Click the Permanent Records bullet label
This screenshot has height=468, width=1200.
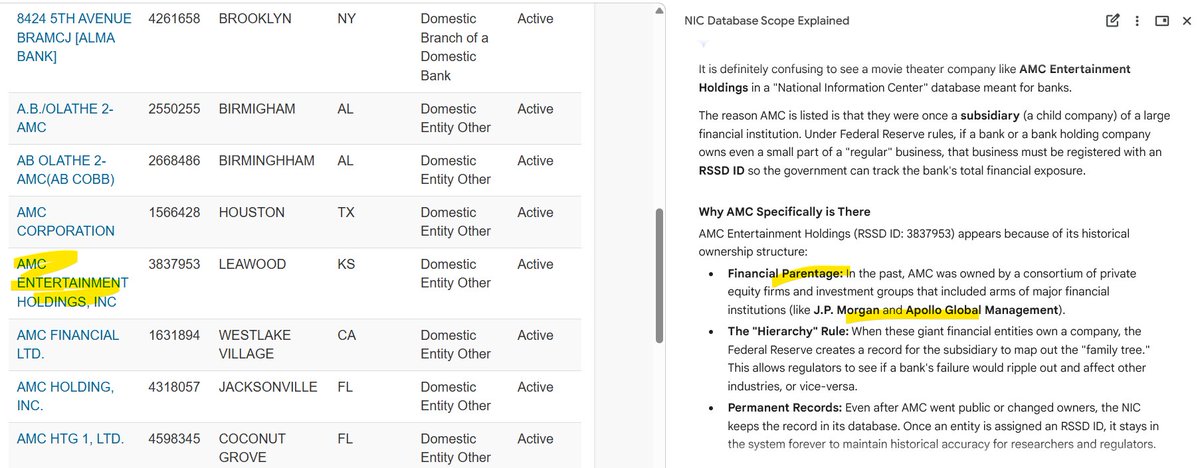click(783, 408)
